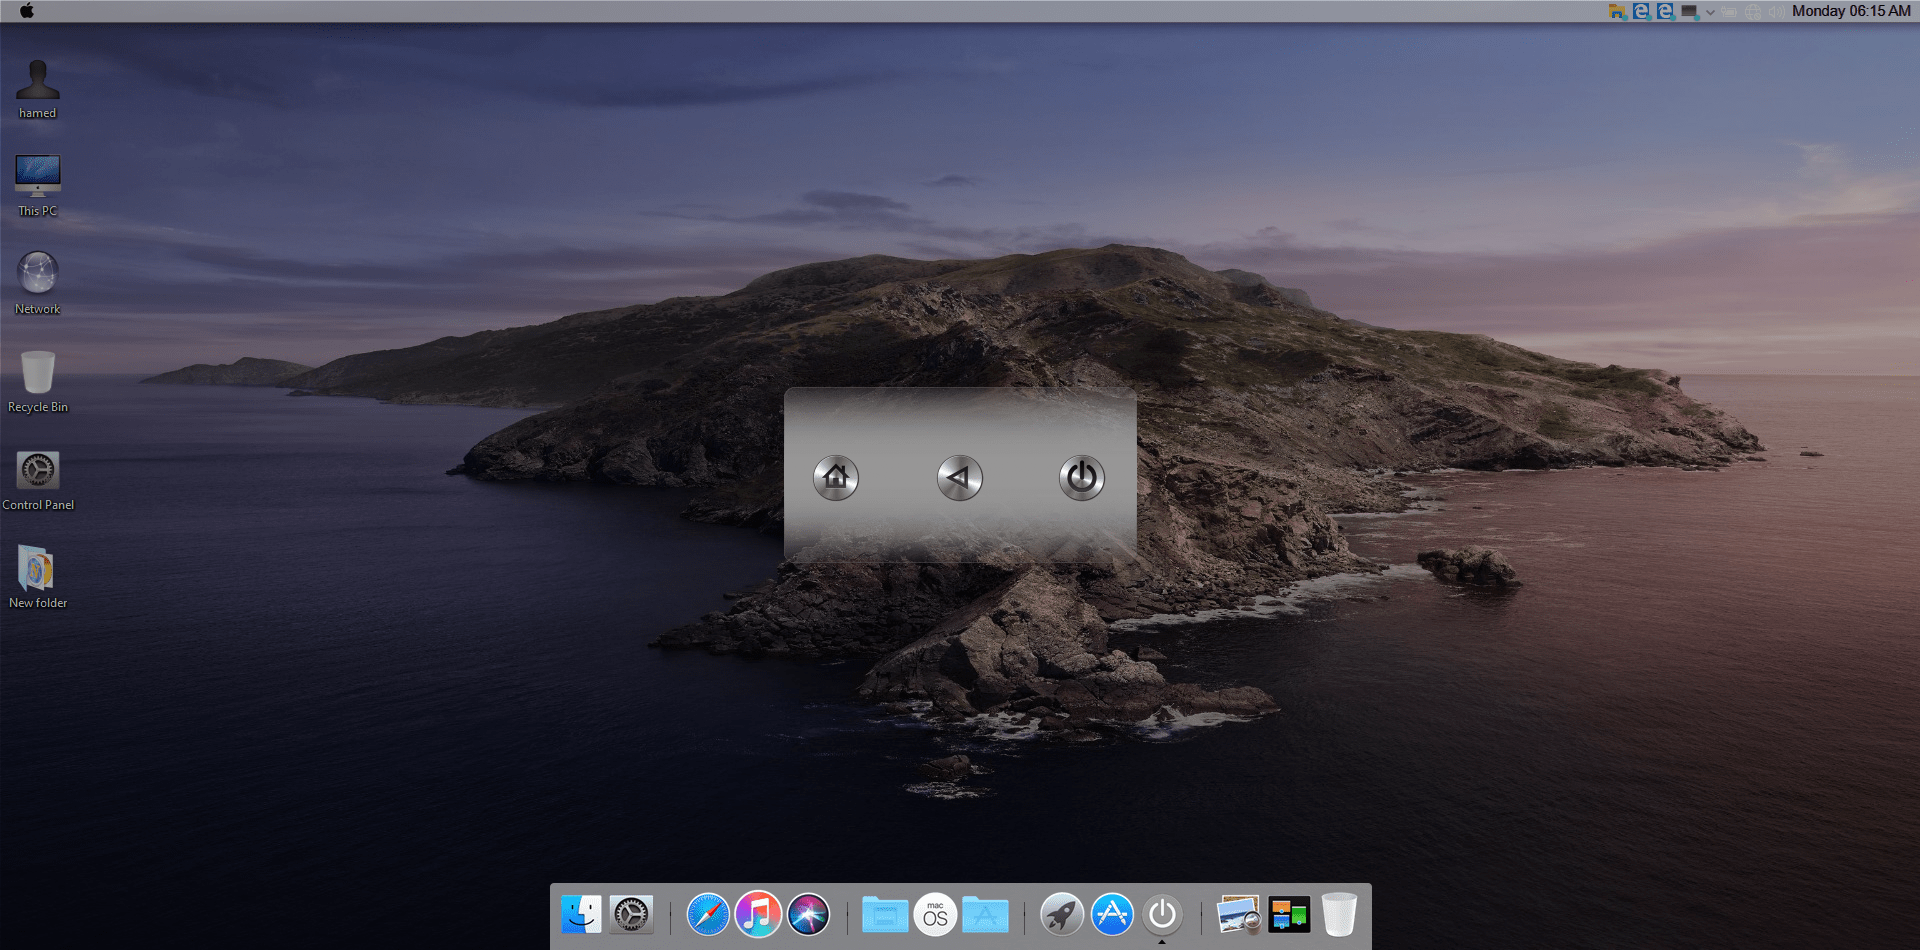Click the battery power icon in the top bar
The width and height of the screenshot is (1920, 950).
coord(1729,12)
